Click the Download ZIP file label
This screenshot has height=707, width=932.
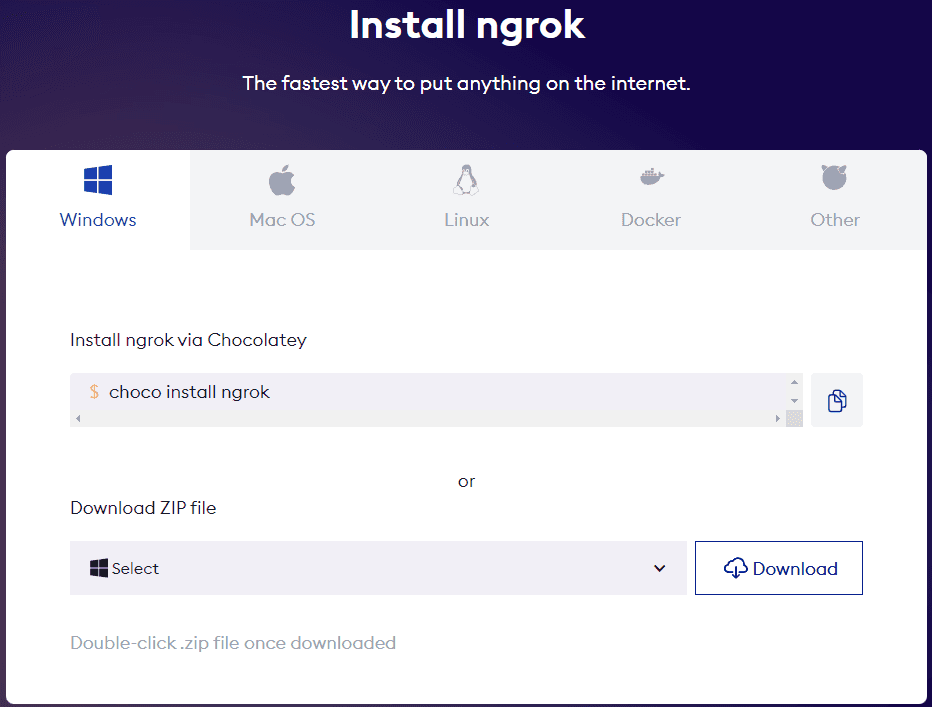(x=143, y=508)
